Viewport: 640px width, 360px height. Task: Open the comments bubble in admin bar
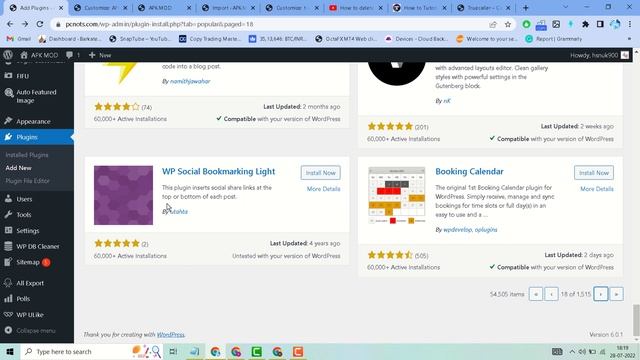(73, 55)
